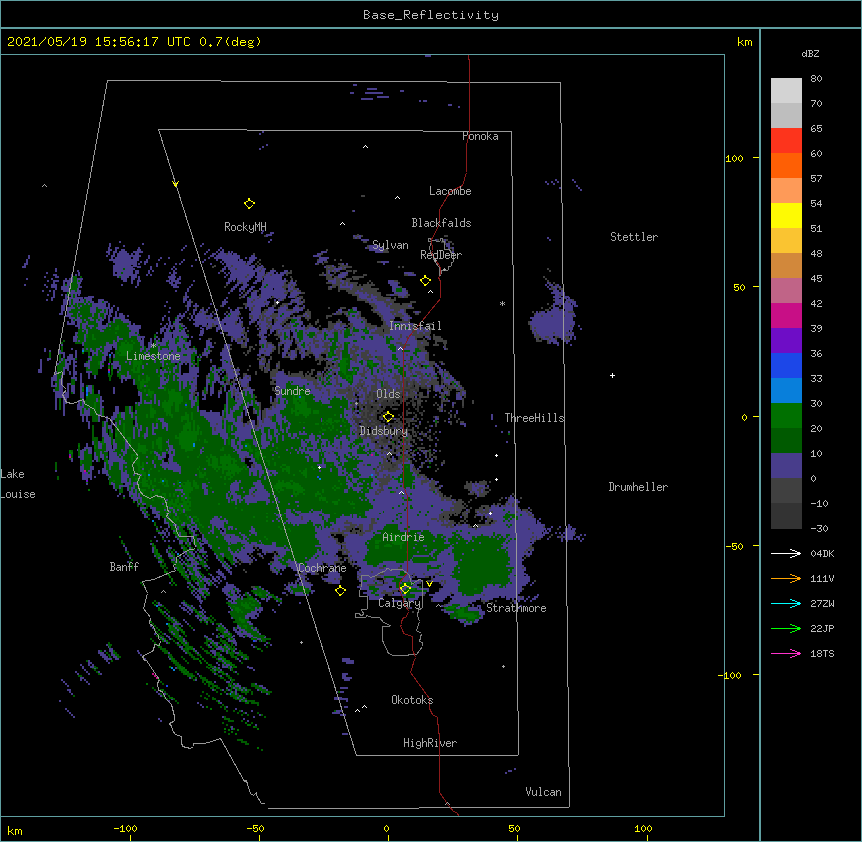Click the -100 mark on vertical axis

(x=730, y=675)
